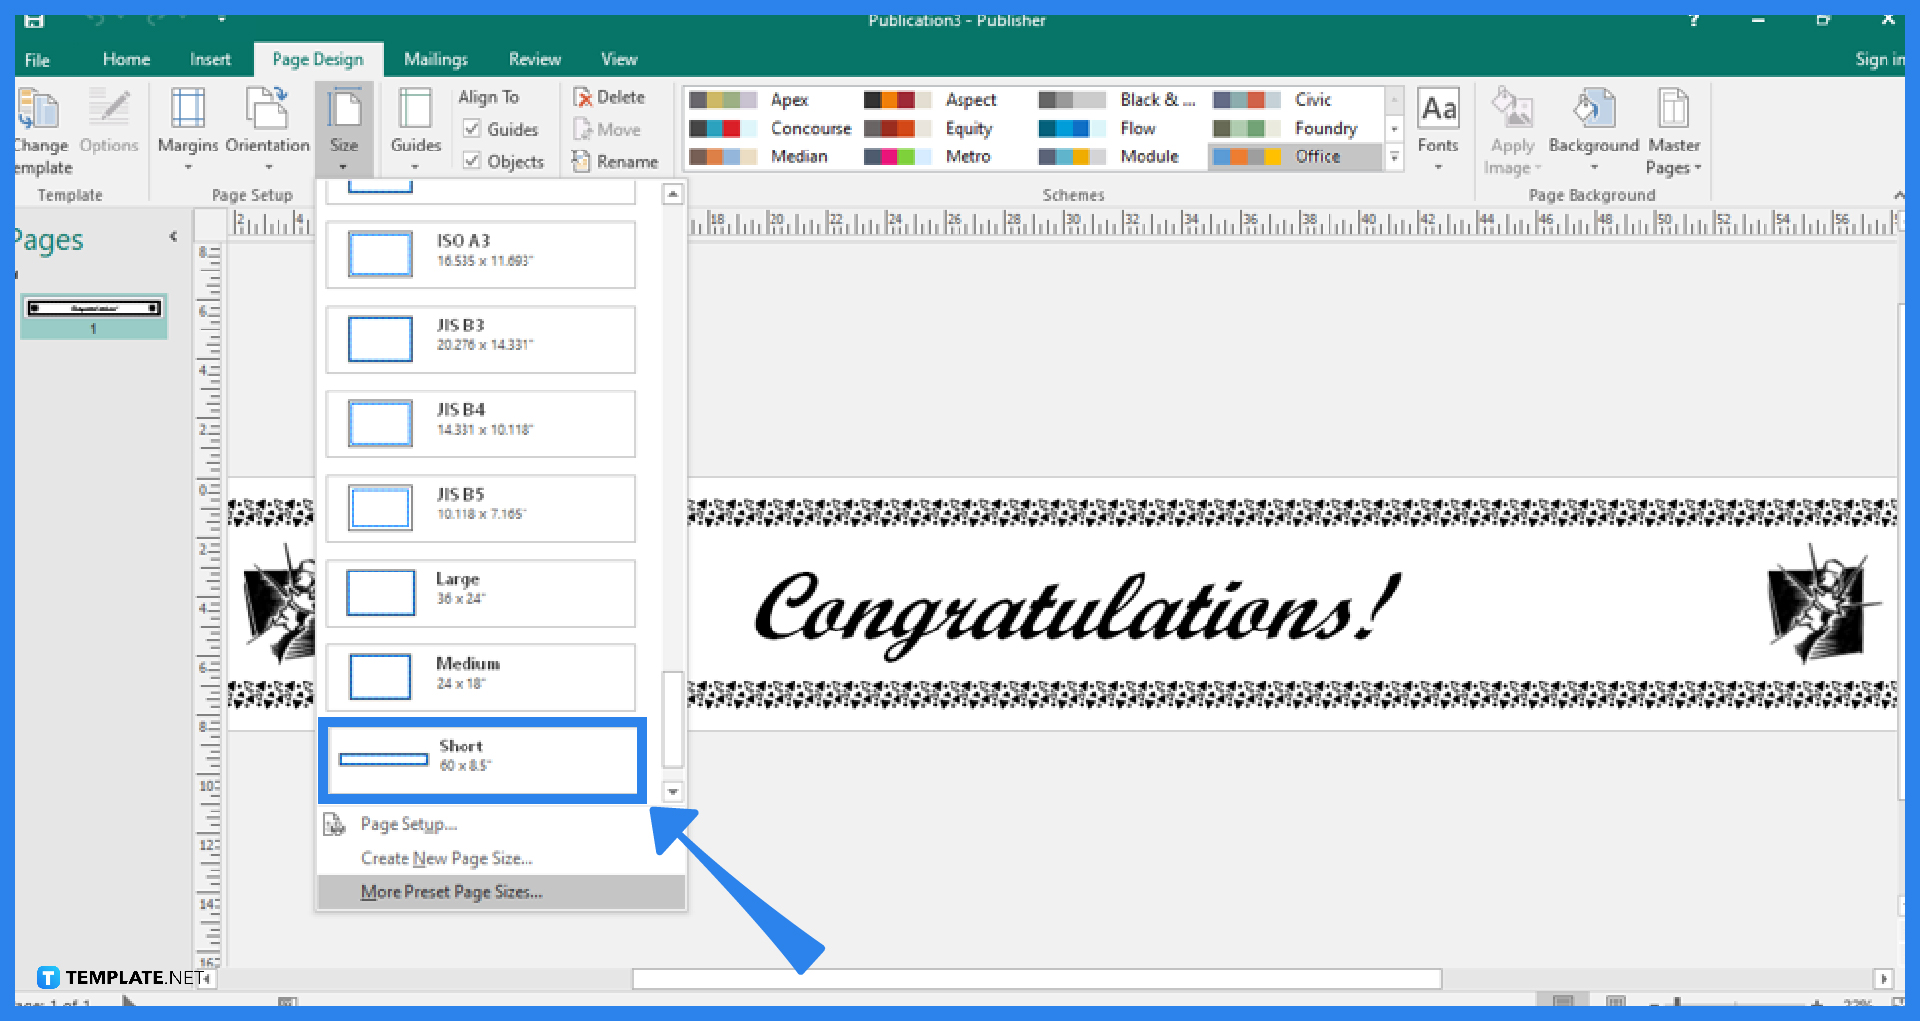The image size is (1920, 1021).
Task: Click the Options template icon
Action: pyautogui.click(x=109, y=109)
